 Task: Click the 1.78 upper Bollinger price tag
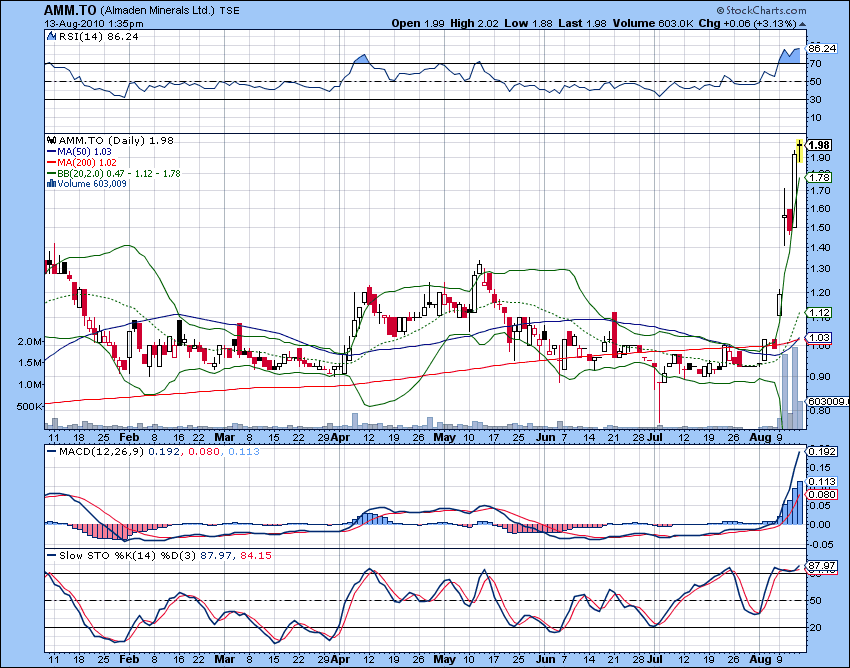[x=819, y=177]
